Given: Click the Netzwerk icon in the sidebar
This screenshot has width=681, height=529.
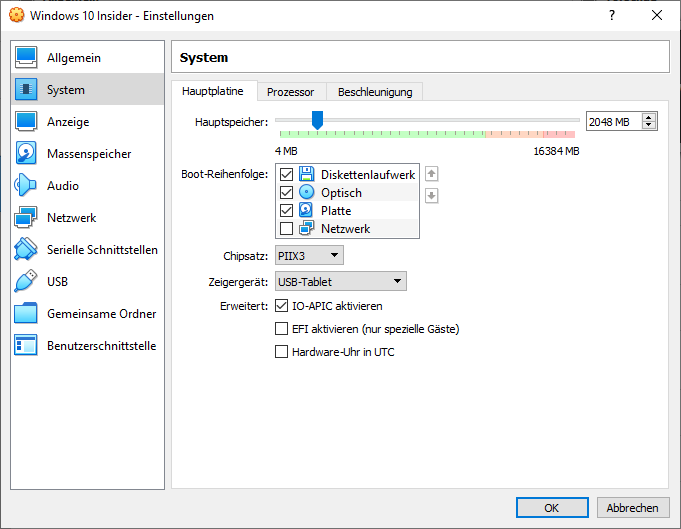Looking at the screenshot, I should pos(26,218).
